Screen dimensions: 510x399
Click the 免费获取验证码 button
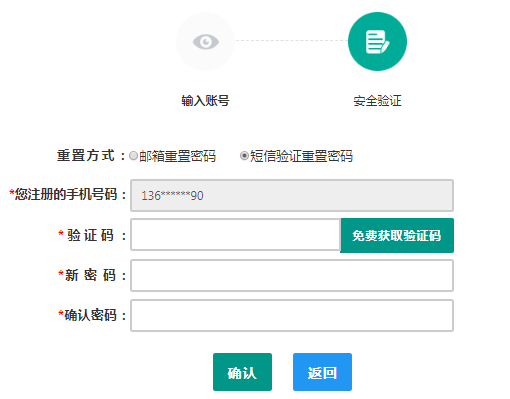point(397,235)
